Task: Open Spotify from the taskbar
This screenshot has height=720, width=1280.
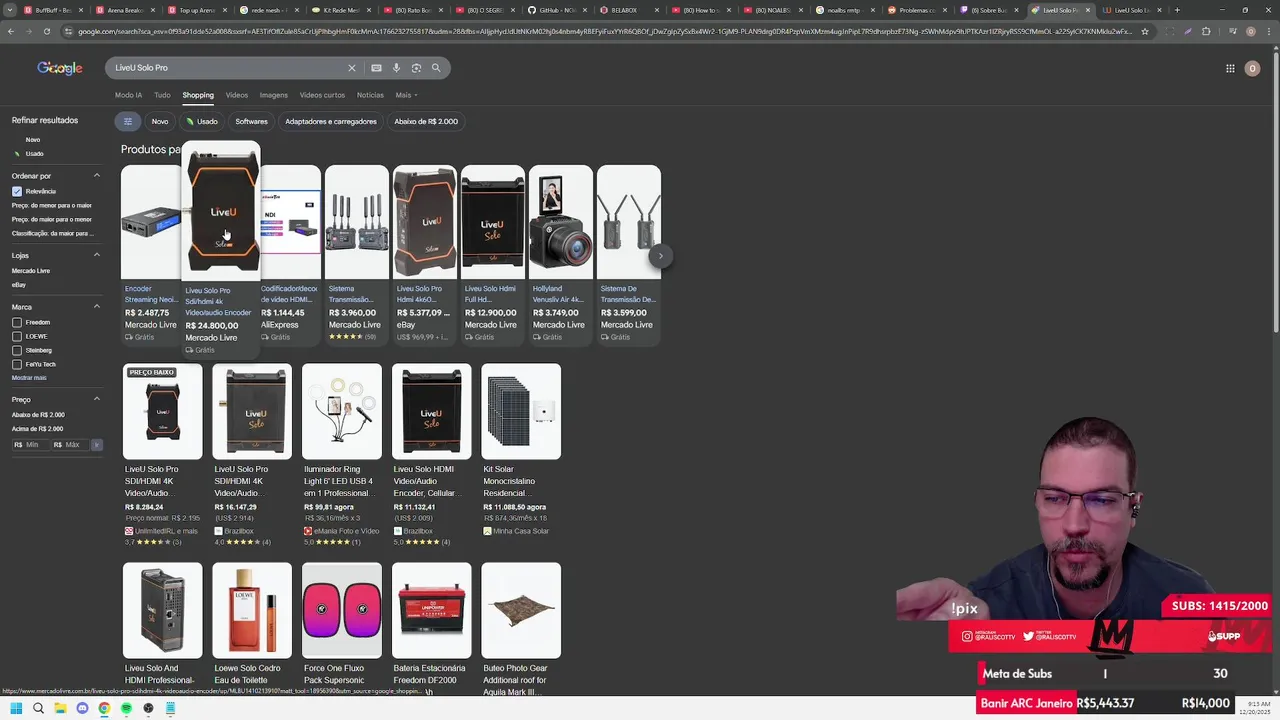Action: click(126, 708)
